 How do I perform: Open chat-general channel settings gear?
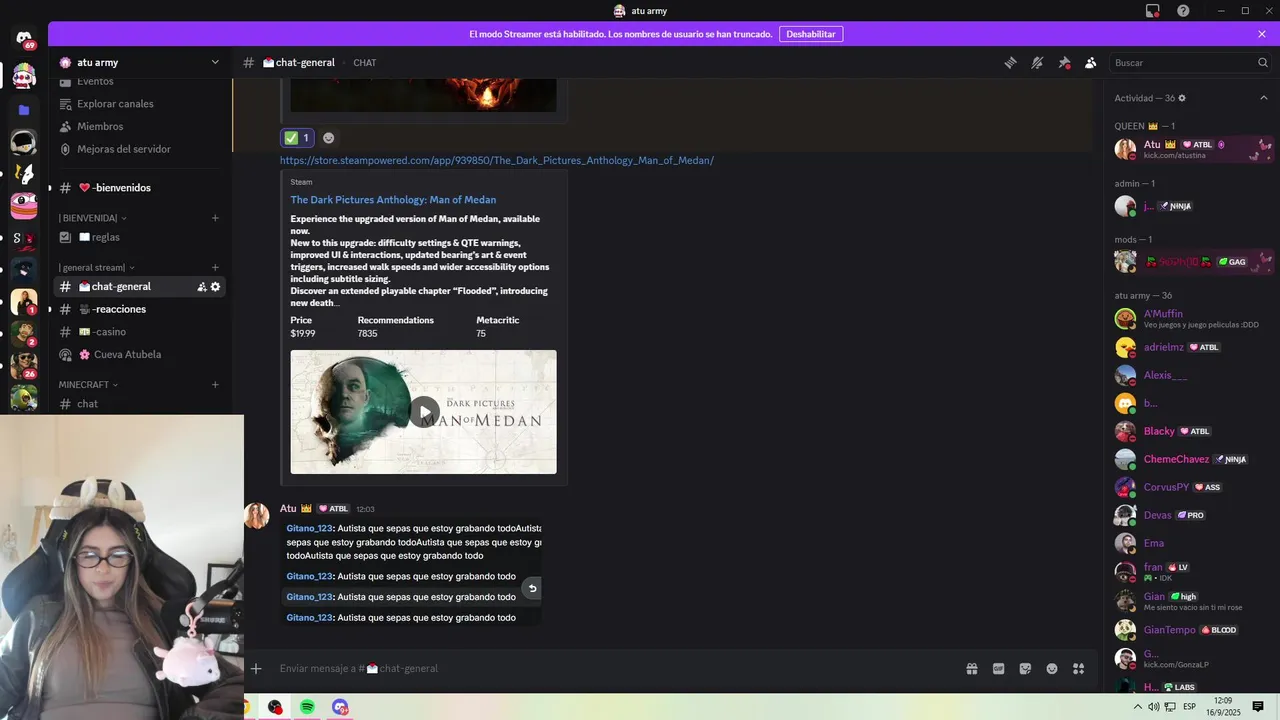point(215,287)
